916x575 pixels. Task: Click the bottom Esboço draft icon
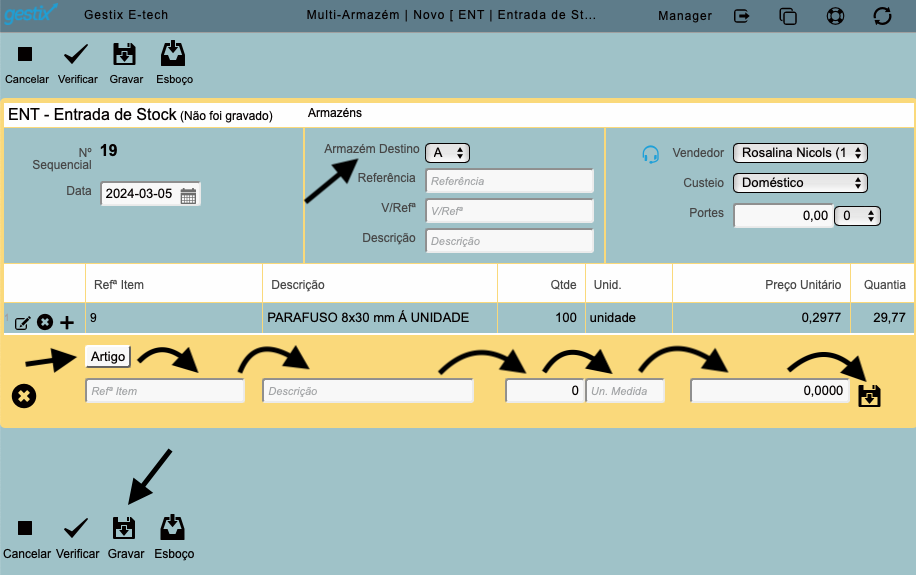pyautogui.click(x=173, y=528)
